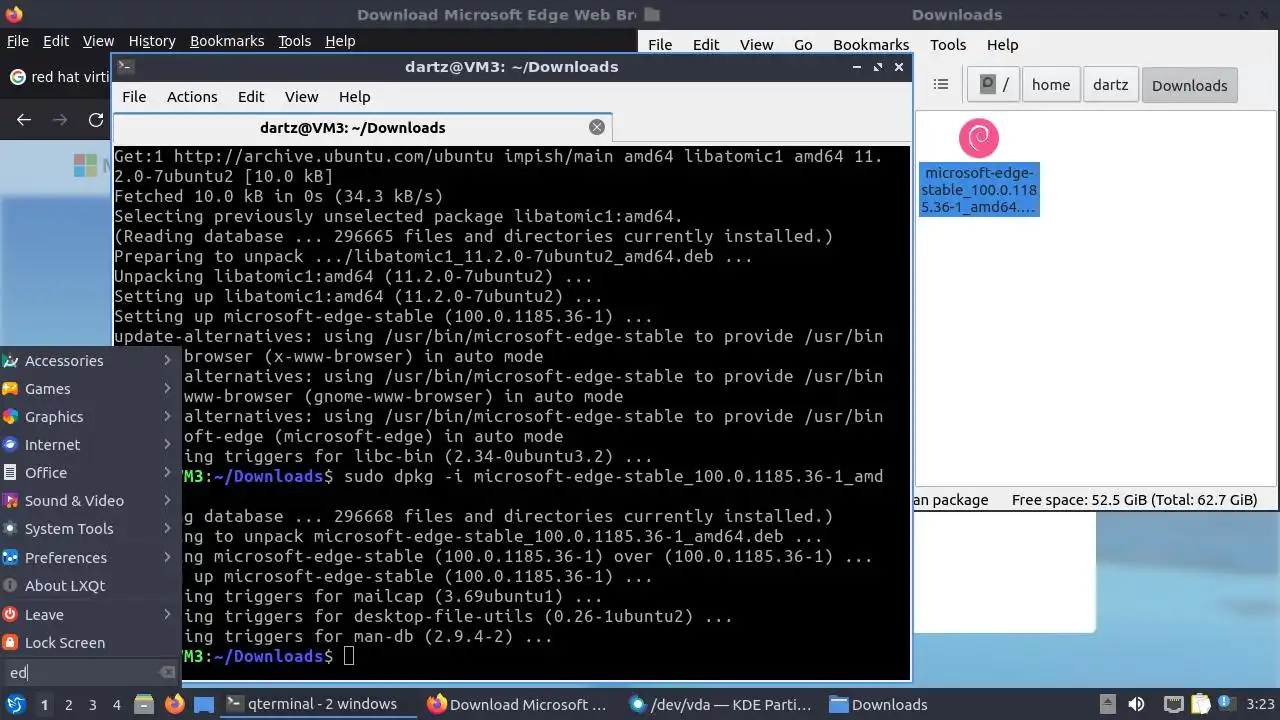
Task: Expand the Preferences submenu
Action: (x=90, y=557)
